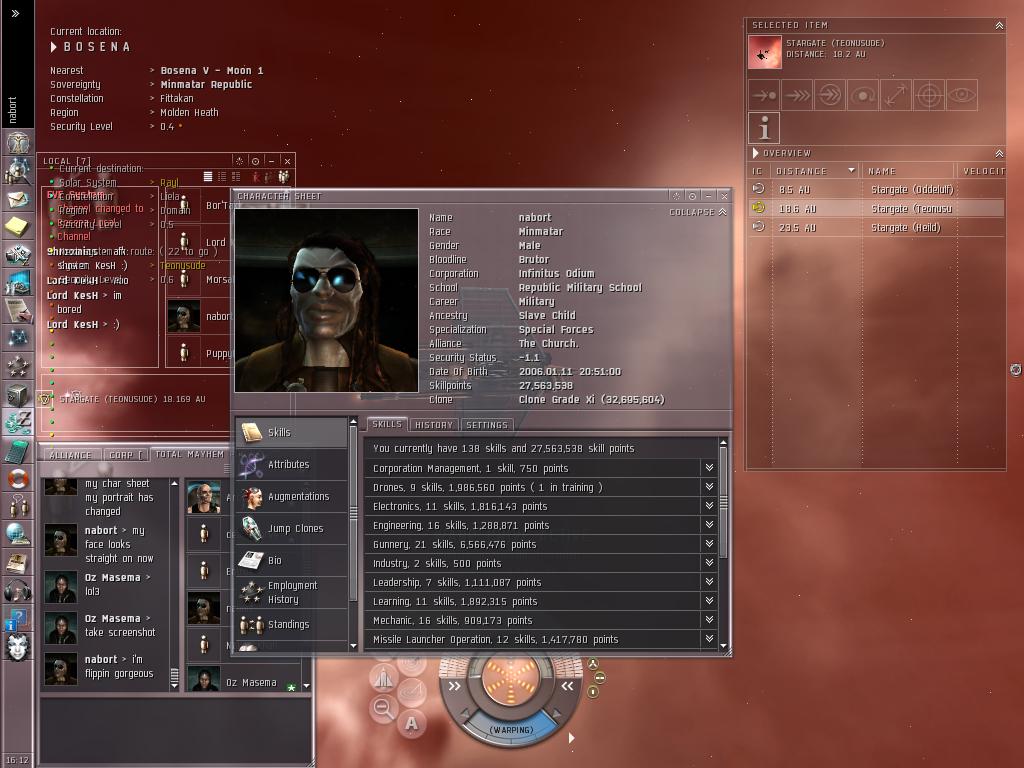Click the Character Sheet navigation list scrollbar
1024x768 pixels.
353,534
